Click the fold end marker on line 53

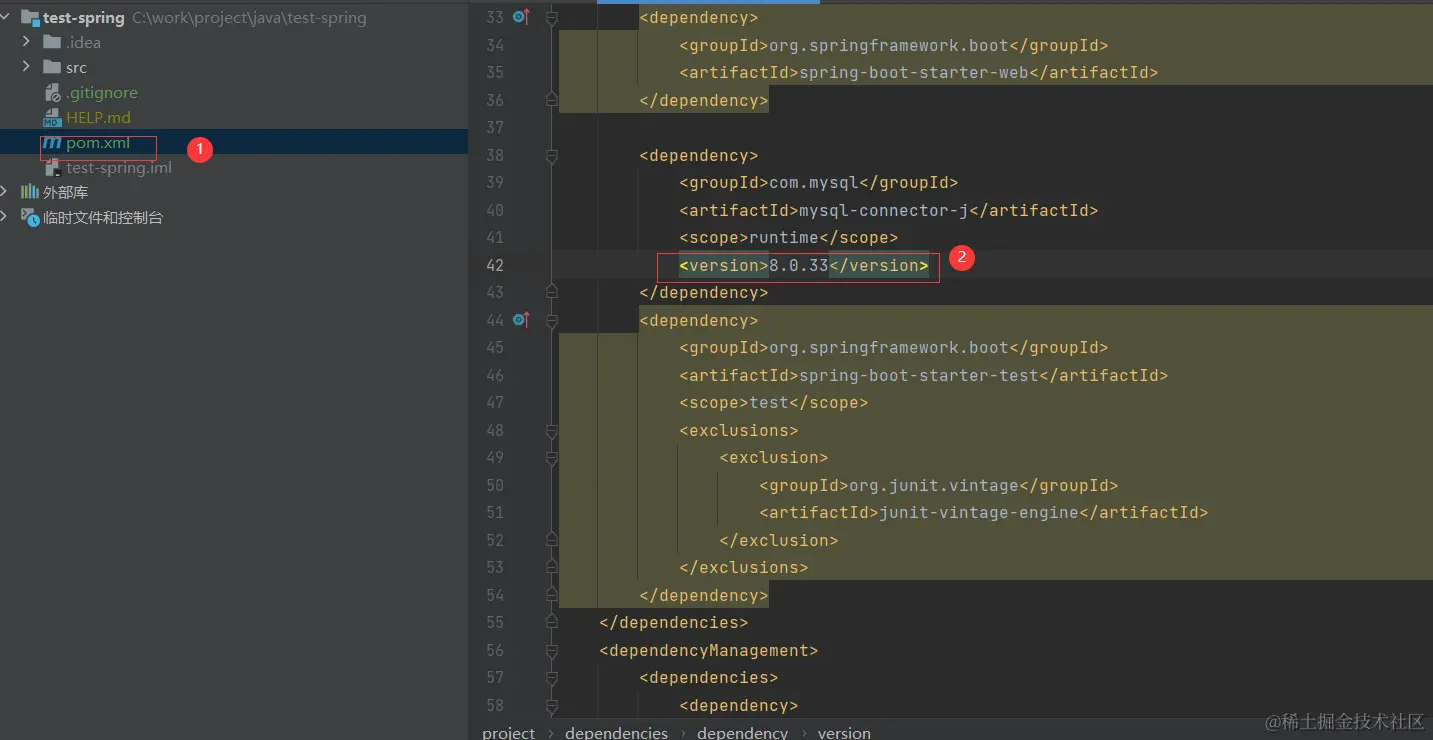click(x=551, y=567)
